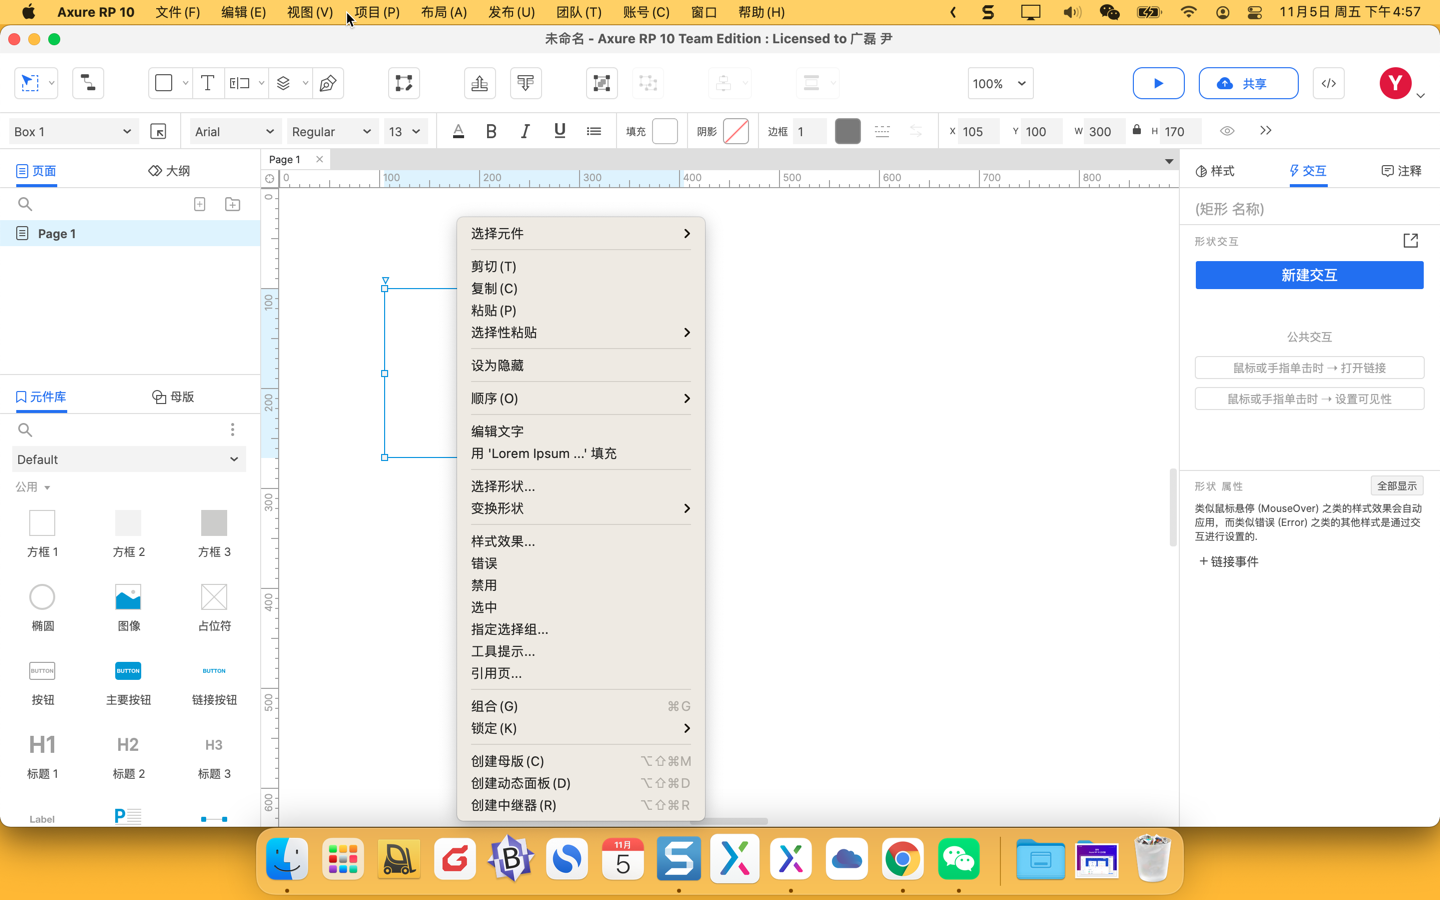The width and height of the screenshot is (1440, 900).
Task: Select the connector tool
Action: (88, 83)
